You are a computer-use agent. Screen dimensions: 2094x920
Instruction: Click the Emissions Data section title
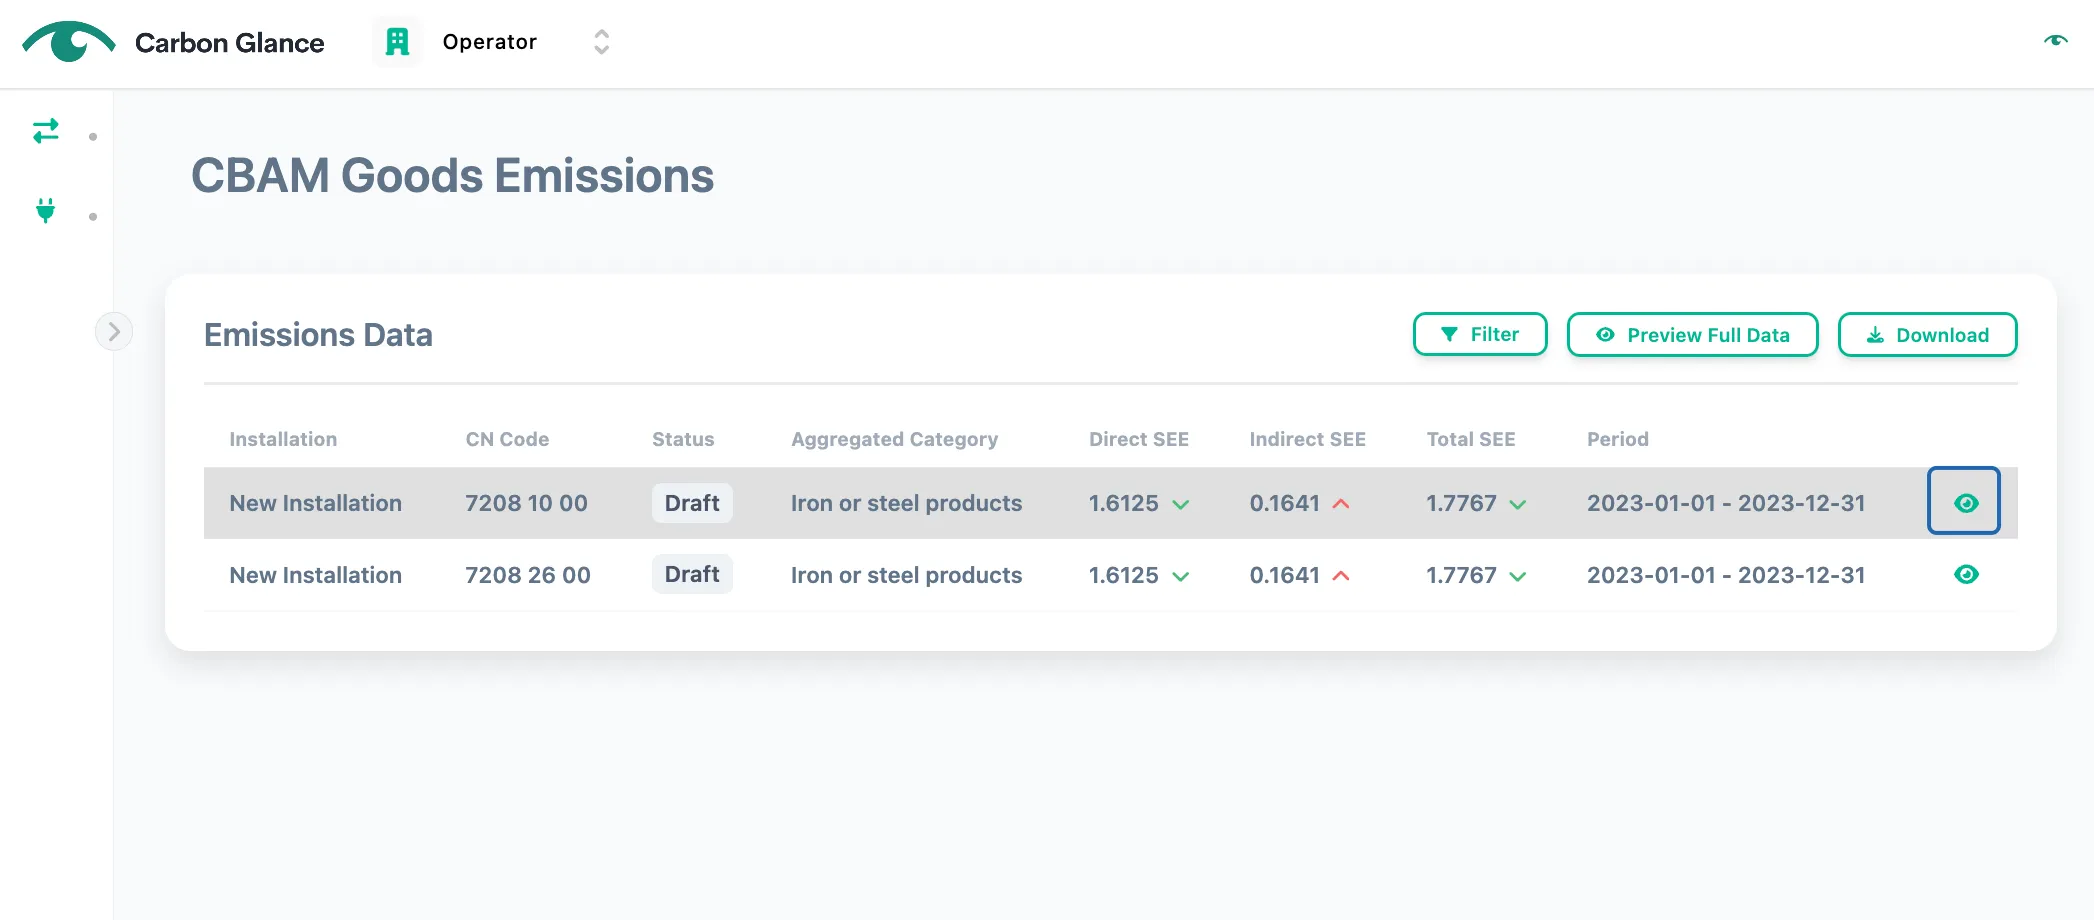coord(318,334)
